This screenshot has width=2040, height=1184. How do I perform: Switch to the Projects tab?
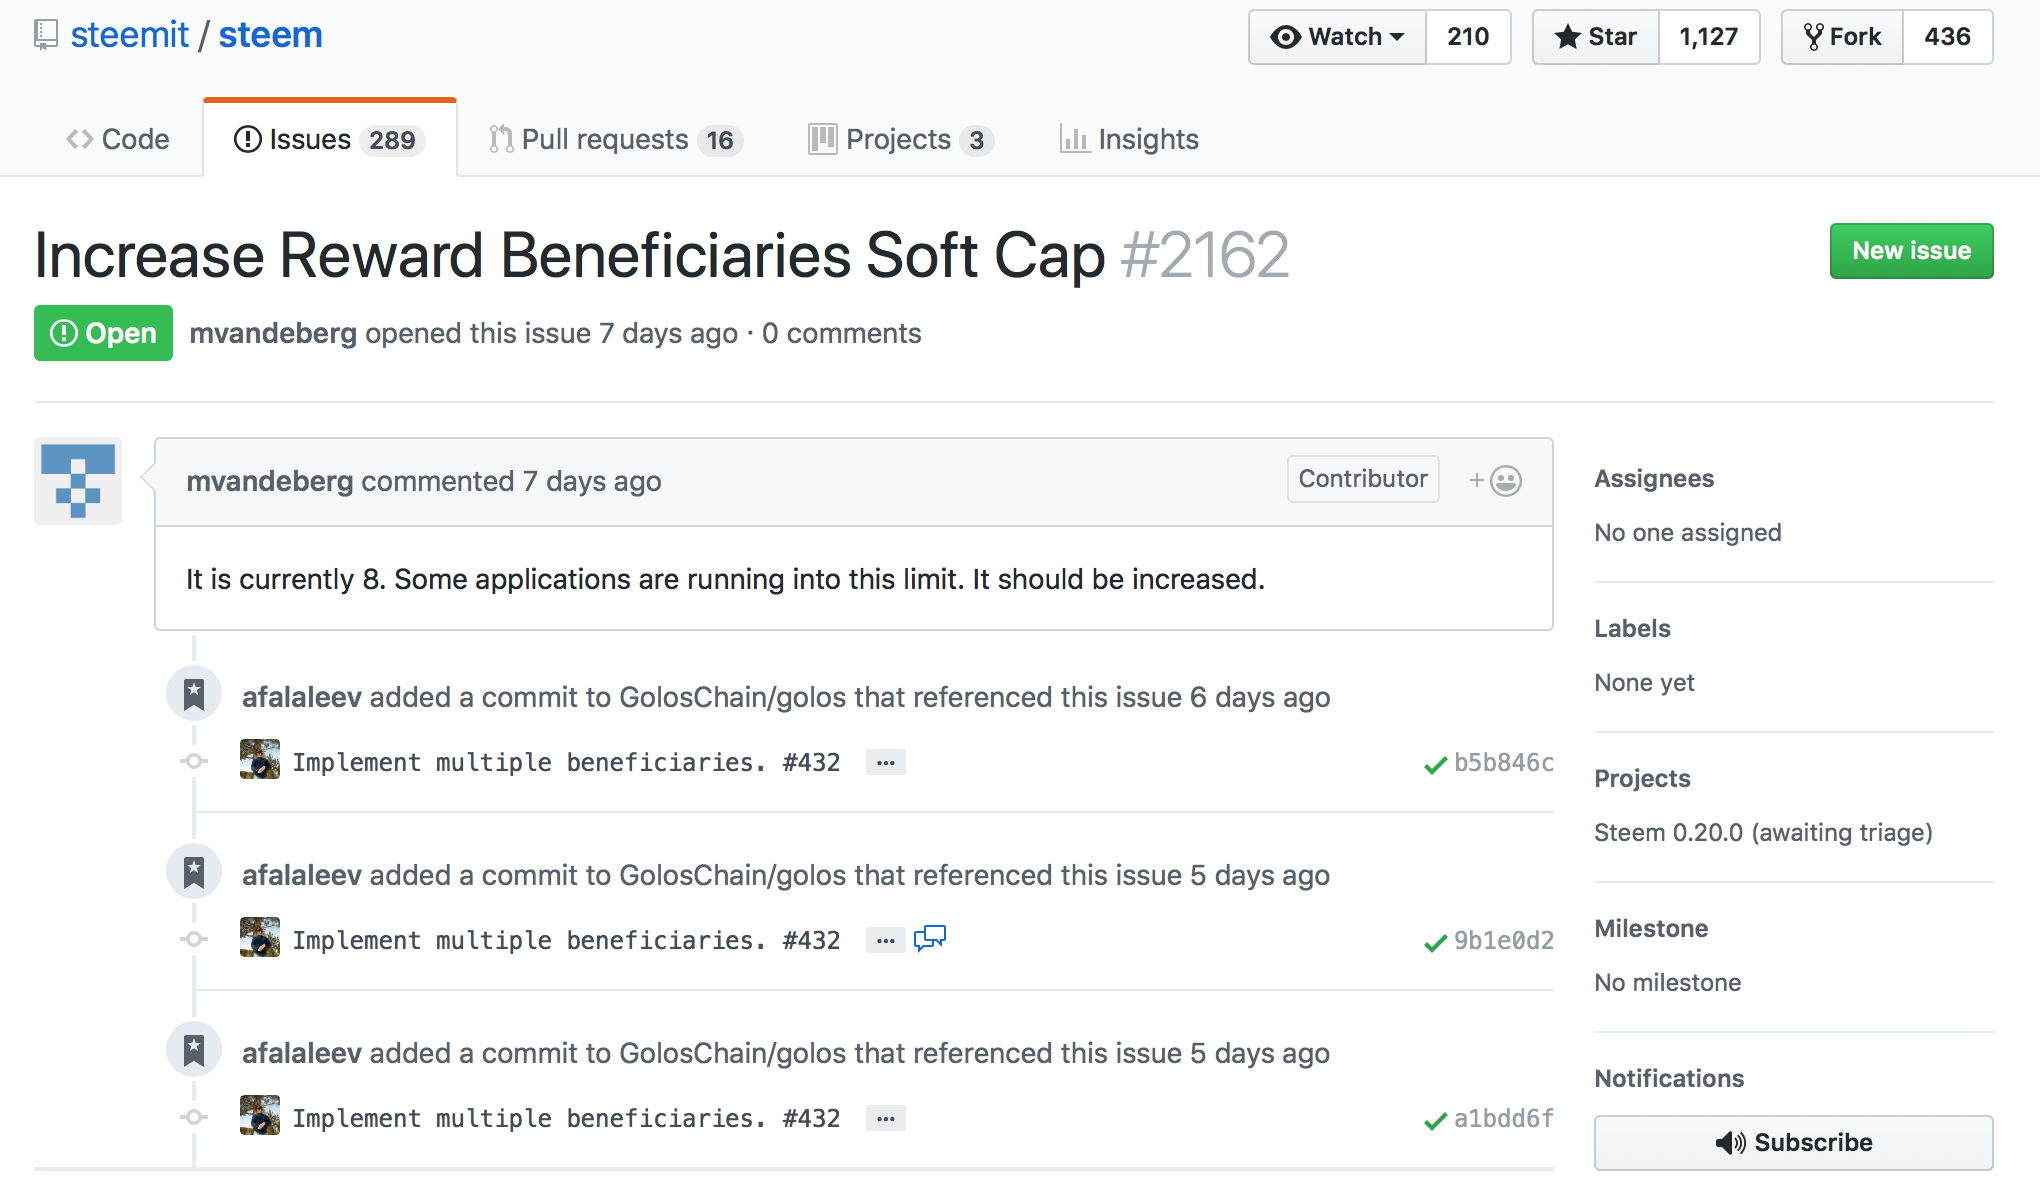coord(901,139)
